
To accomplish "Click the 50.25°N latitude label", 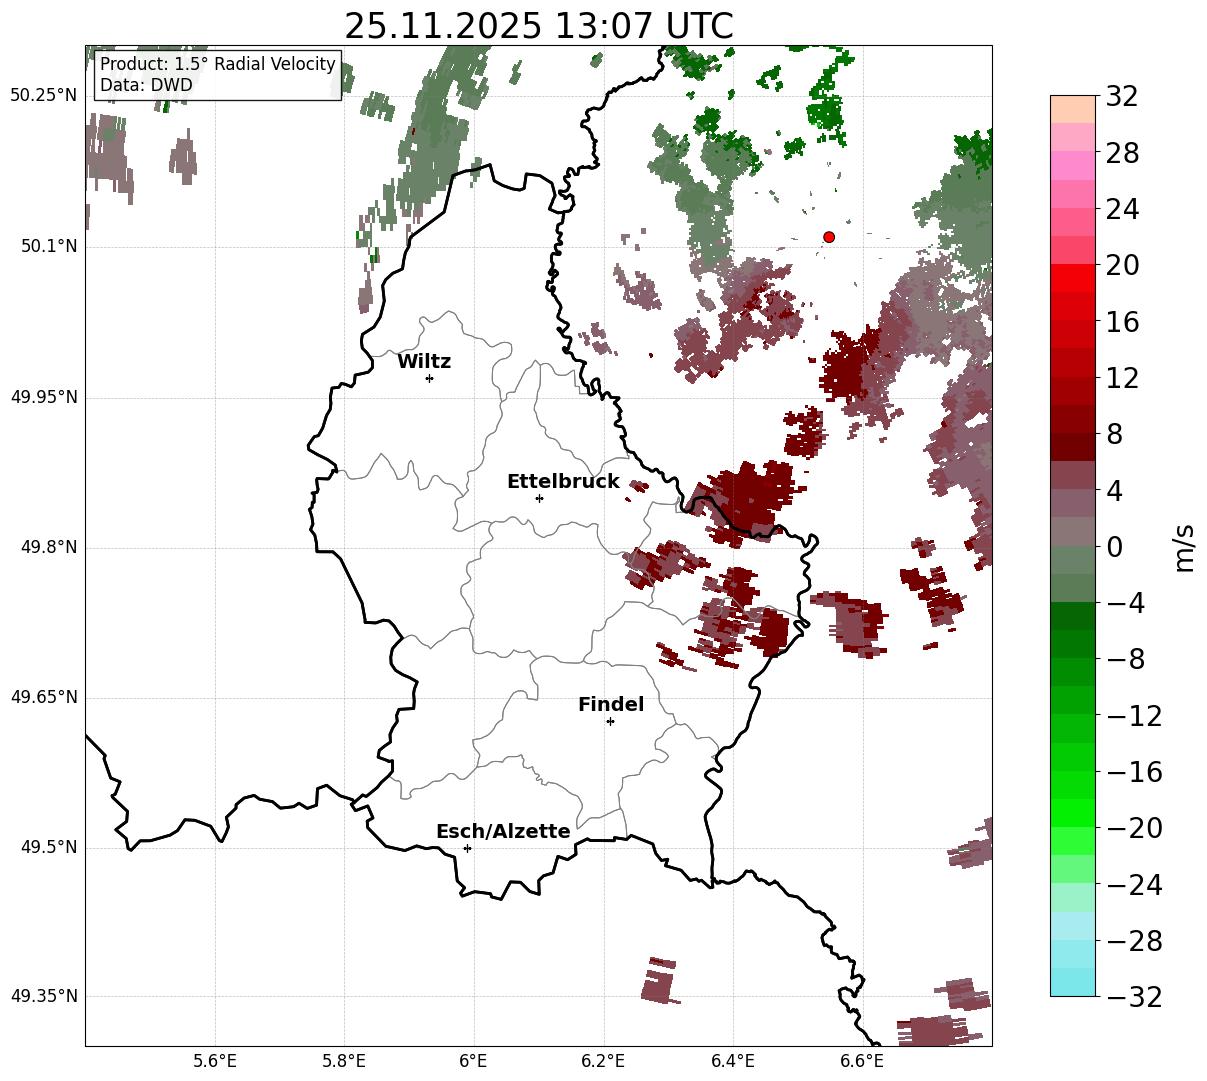I will (44, 95).
